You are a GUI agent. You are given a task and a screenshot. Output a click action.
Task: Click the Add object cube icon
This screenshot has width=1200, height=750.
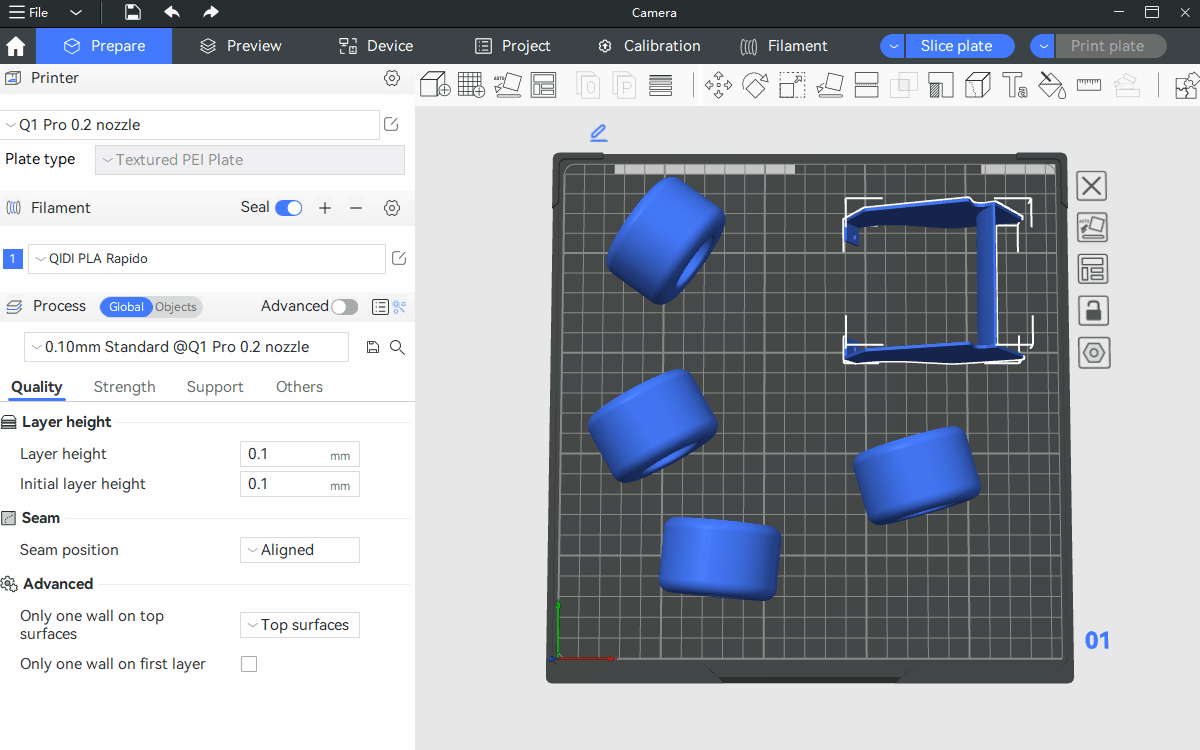click(434, 85)
